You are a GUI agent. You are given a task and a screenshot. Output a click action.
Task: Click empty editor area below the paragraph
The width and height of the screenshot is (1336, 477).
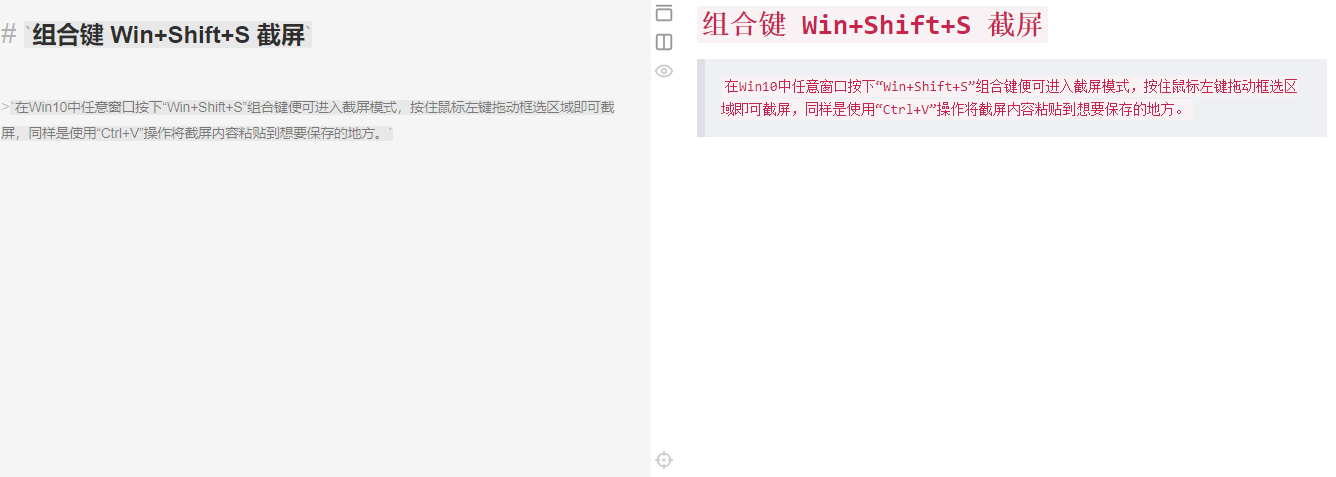(325, 300)
